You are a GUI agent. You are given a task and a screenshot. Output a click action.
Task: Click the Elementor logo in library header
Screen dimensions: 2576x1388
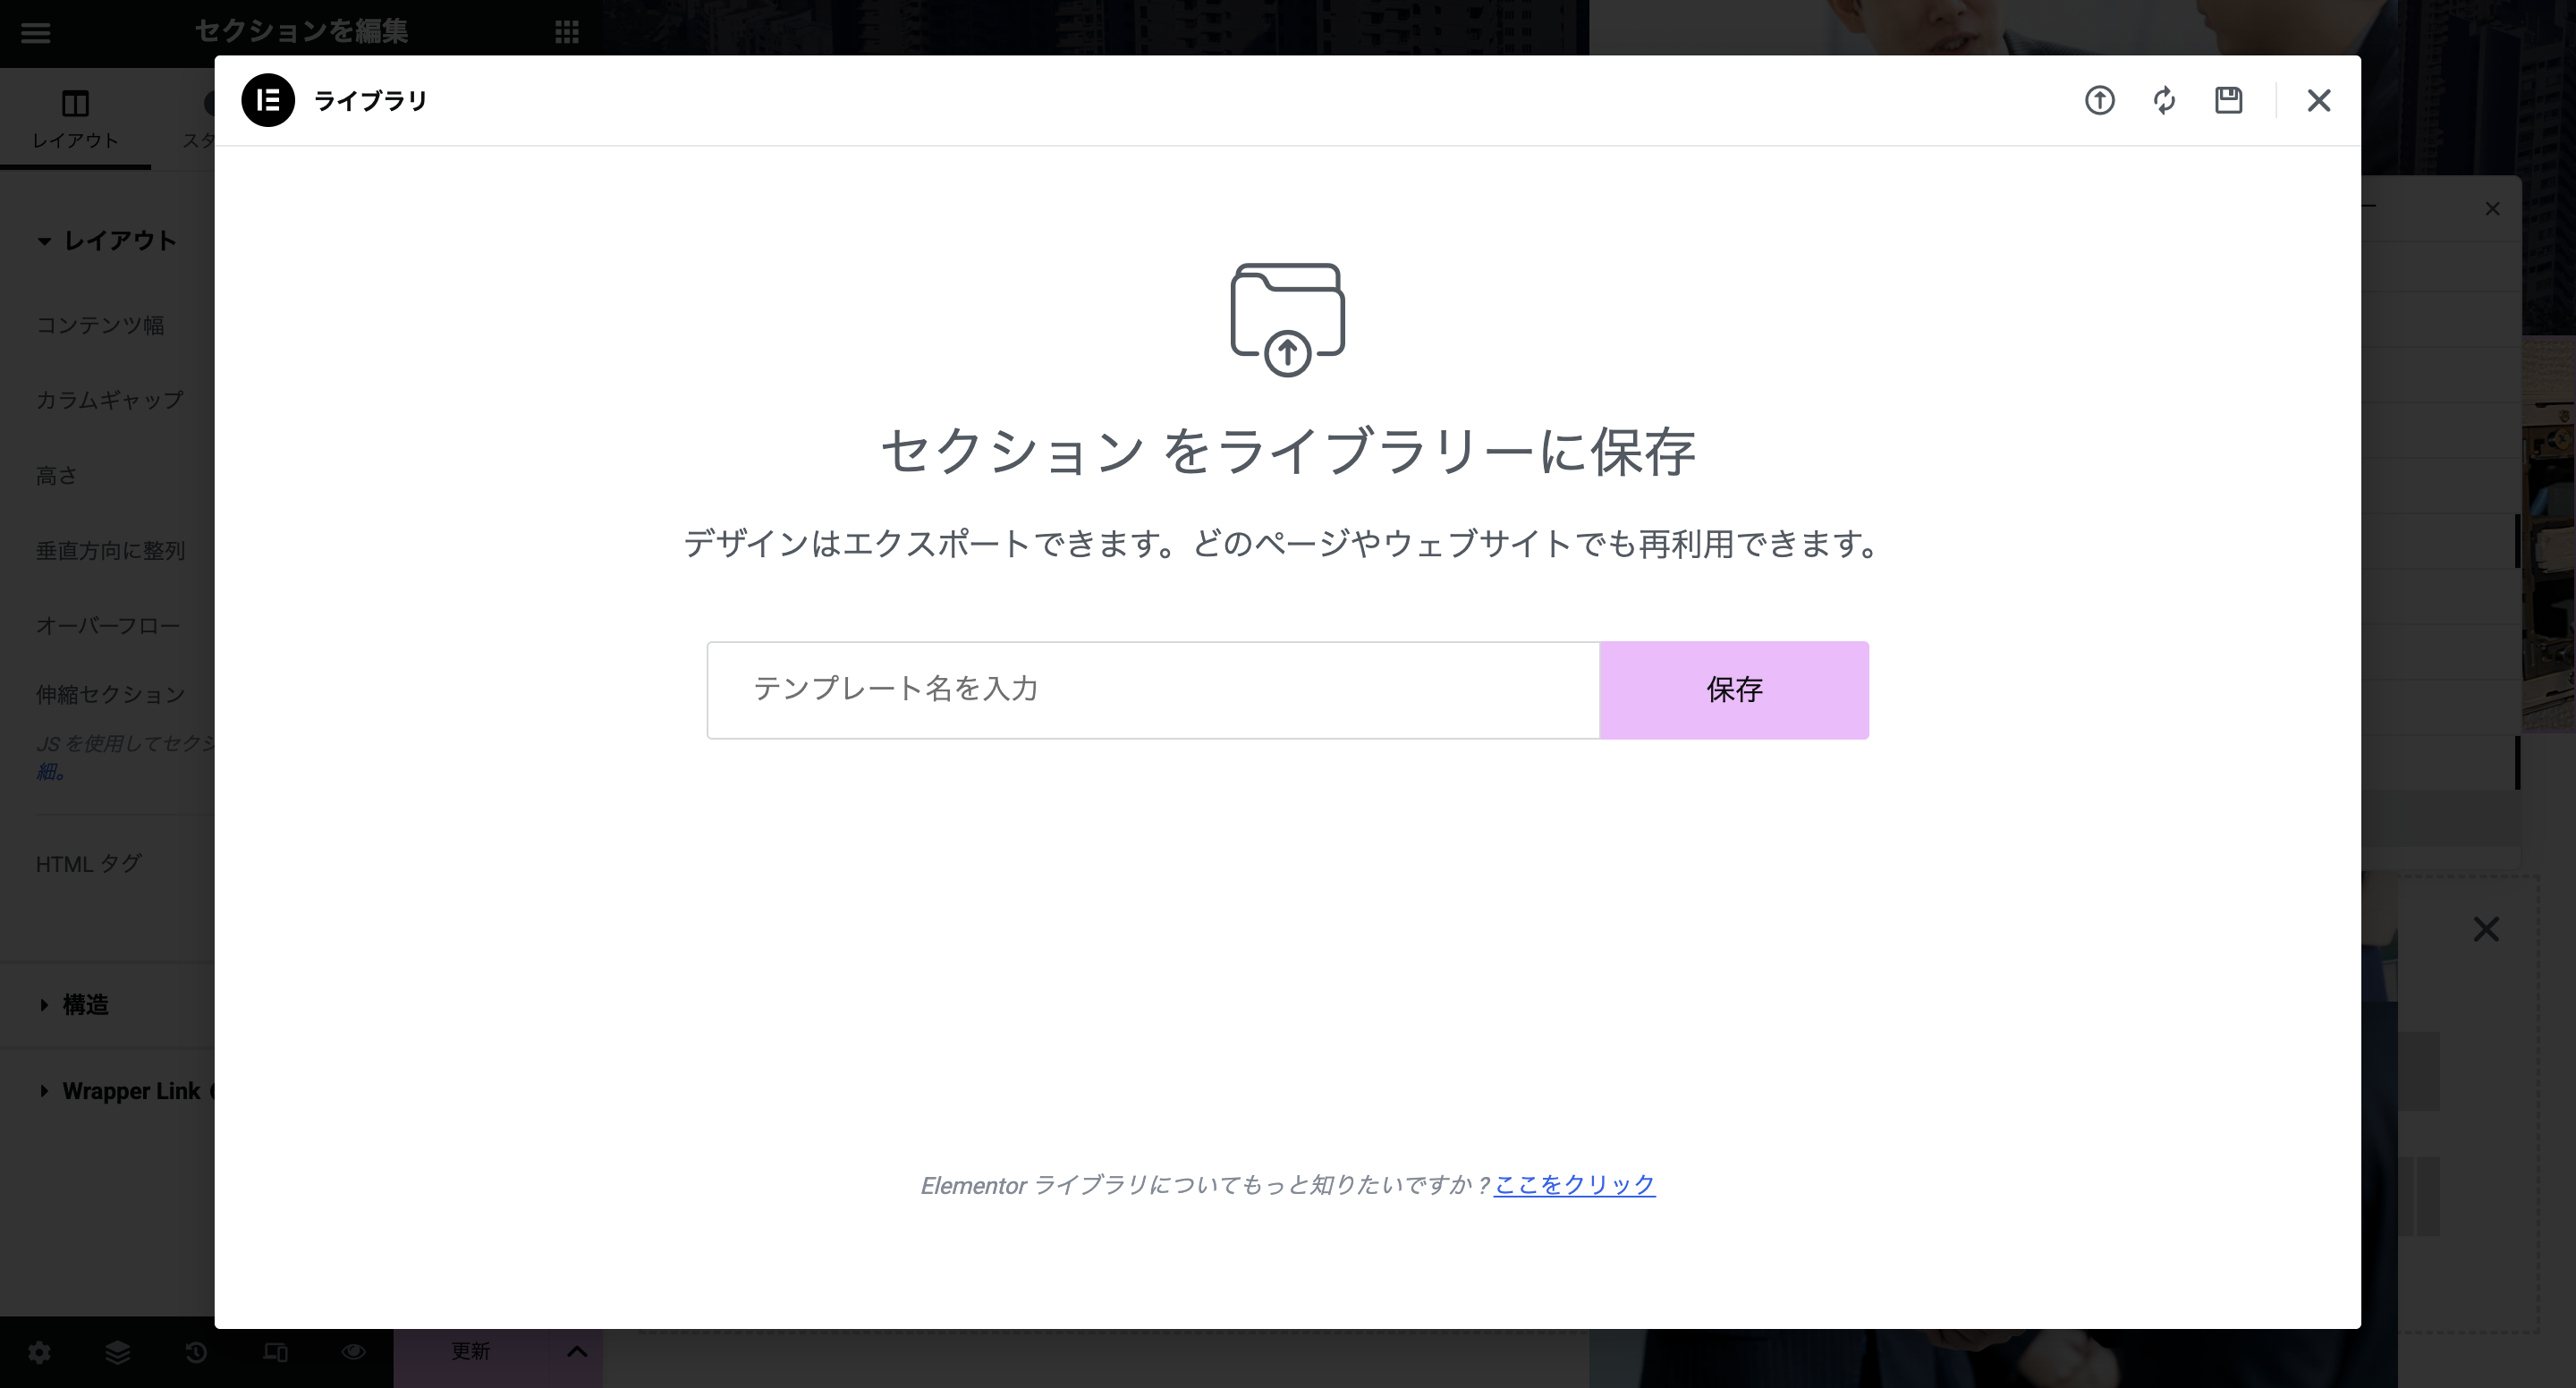[268, 100]
